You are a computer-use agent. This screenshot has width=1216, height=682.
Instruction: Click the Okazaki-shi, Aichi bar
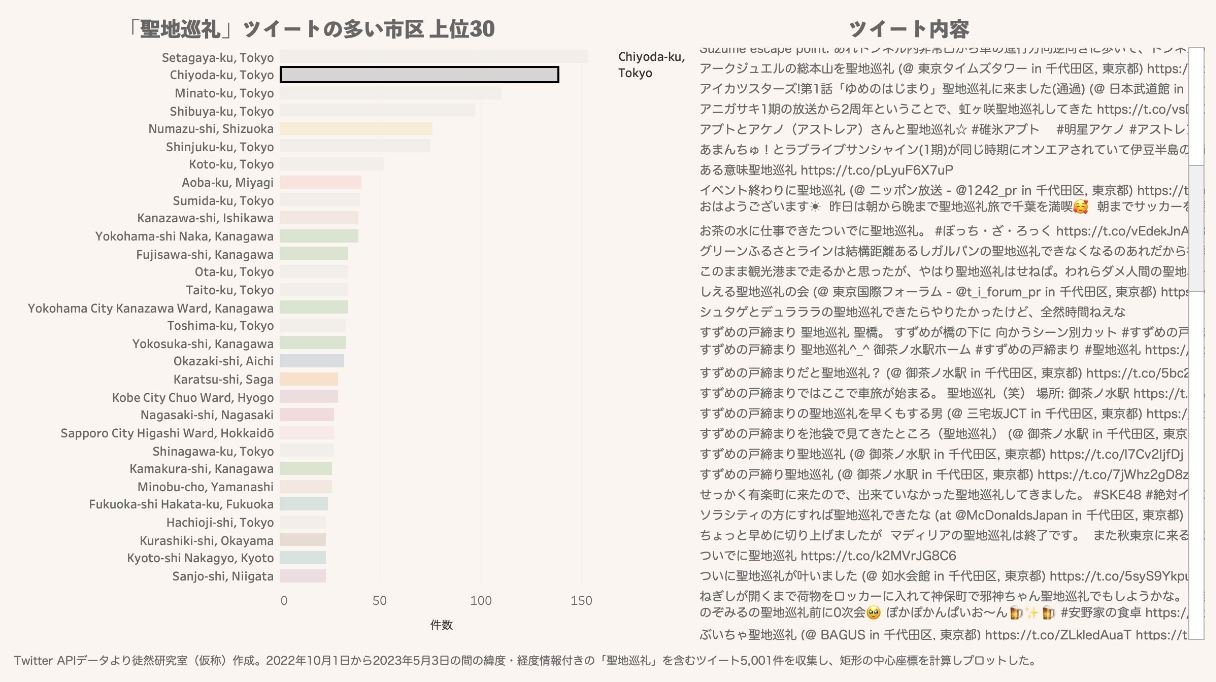pos(312,361)
